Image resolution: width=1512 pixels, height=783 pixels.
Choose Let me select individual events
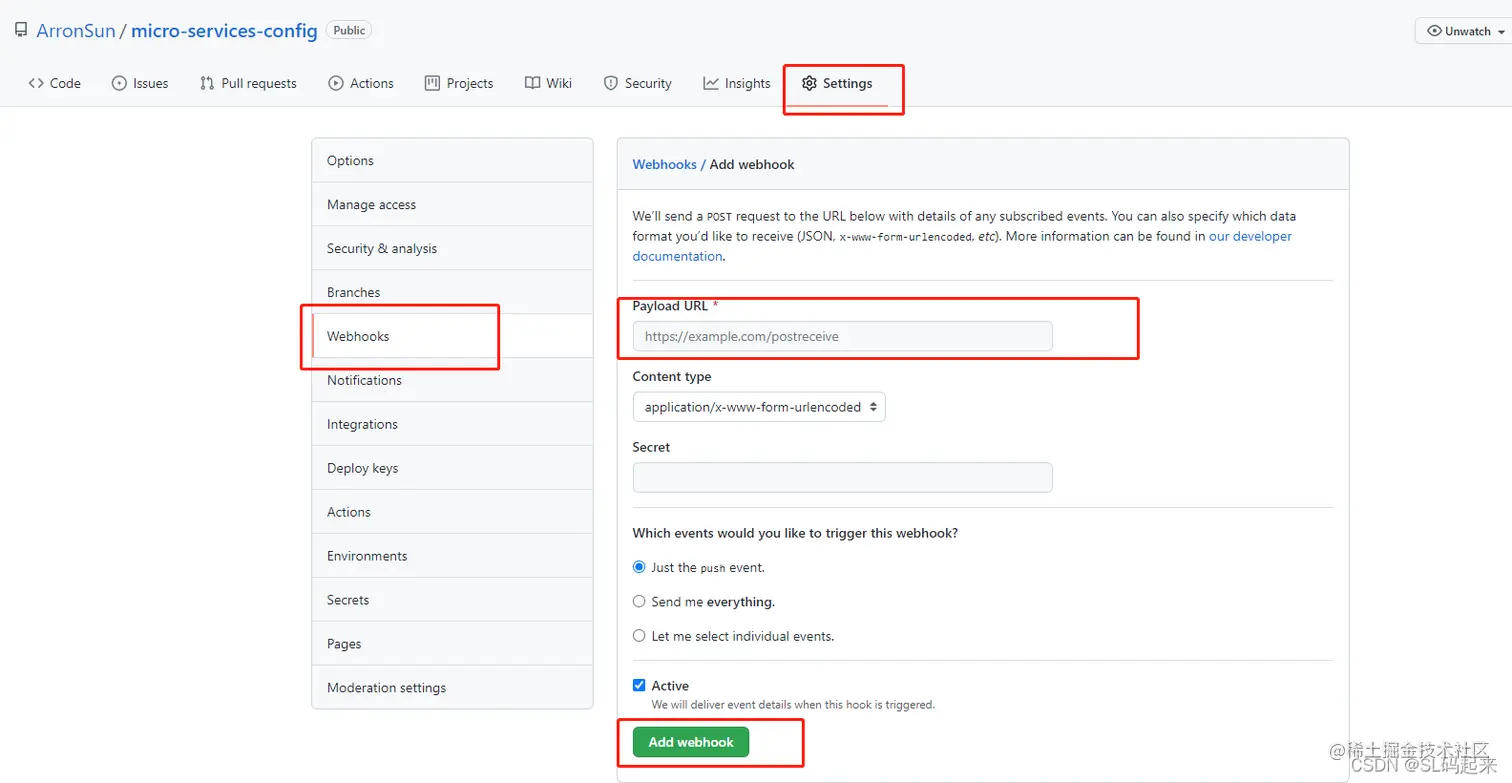coord(639,635)
